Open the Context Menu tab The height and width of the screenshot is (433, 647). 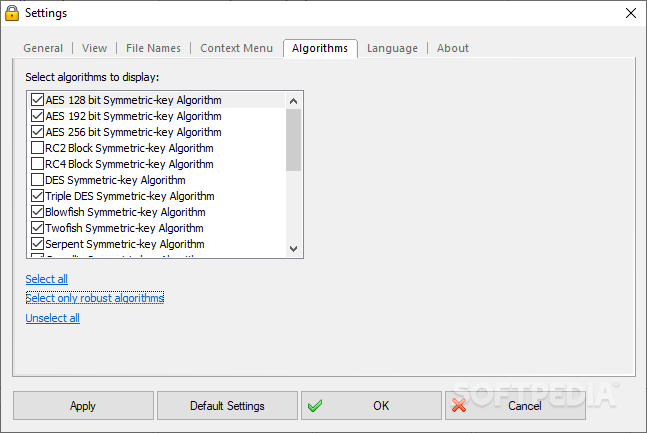tap(236, 48)
